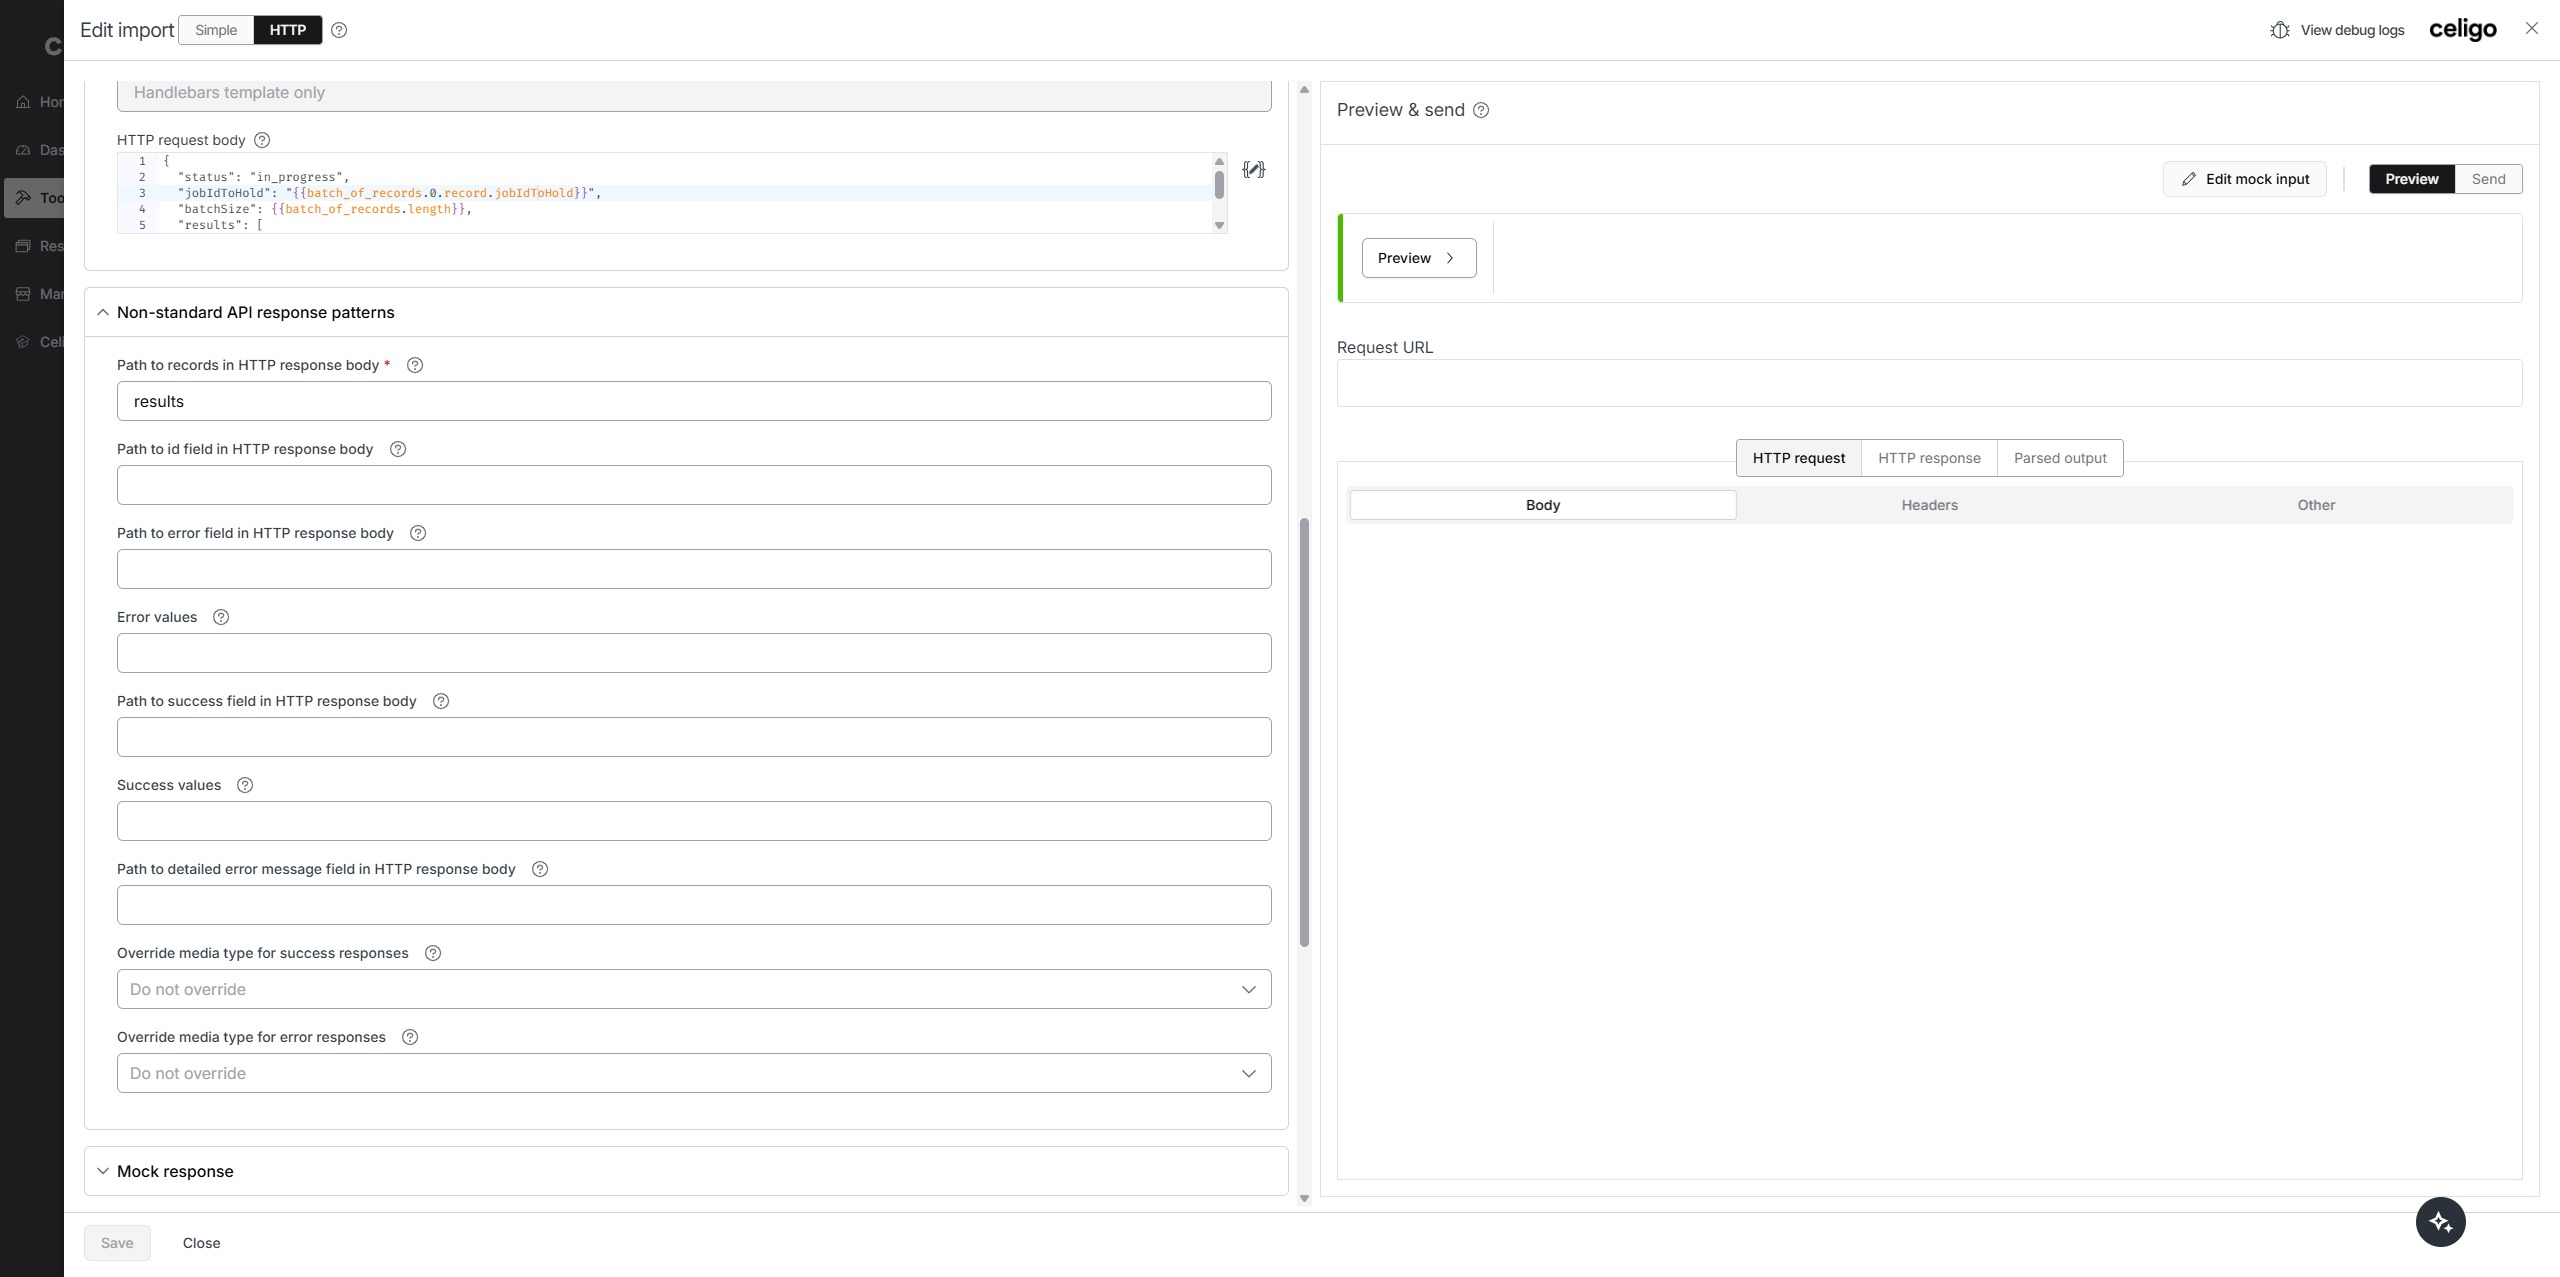Open the AI assistant sparkle button
The image size is (2560, 1277).
click(x=2440, y=1222)
